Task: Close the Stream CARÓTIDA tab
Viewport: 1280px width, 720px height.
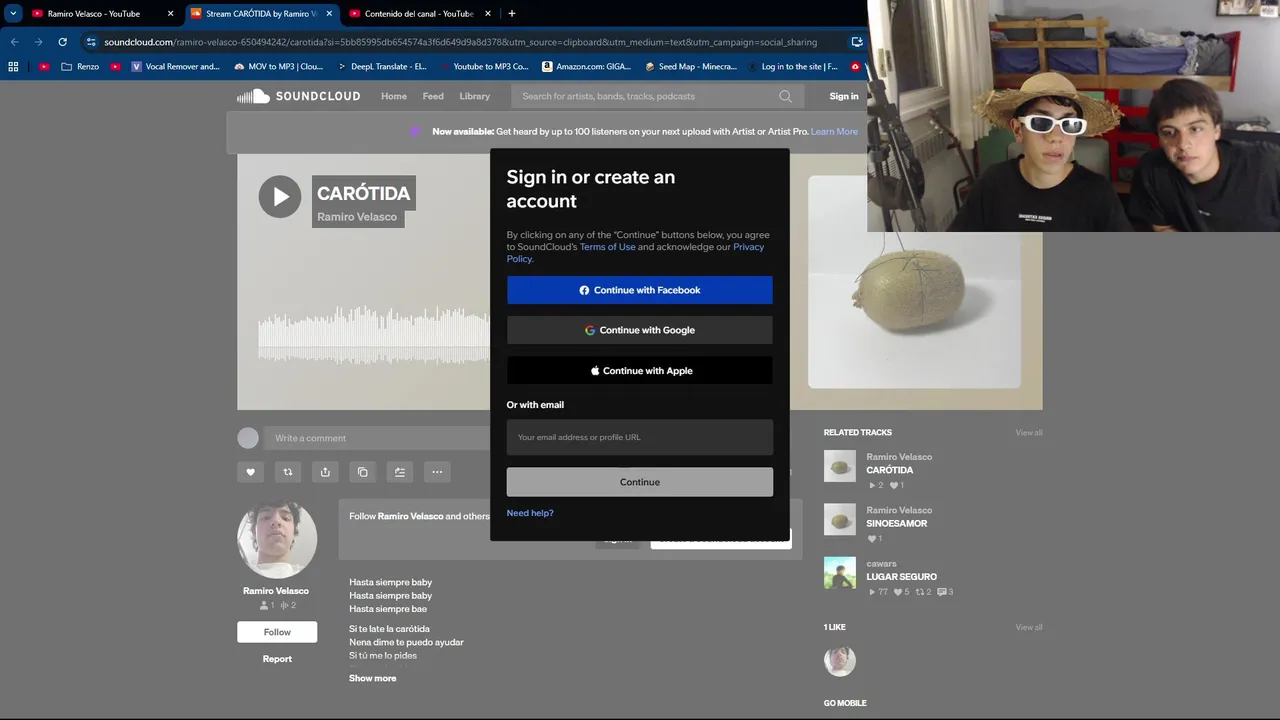Action: [329, 14]
